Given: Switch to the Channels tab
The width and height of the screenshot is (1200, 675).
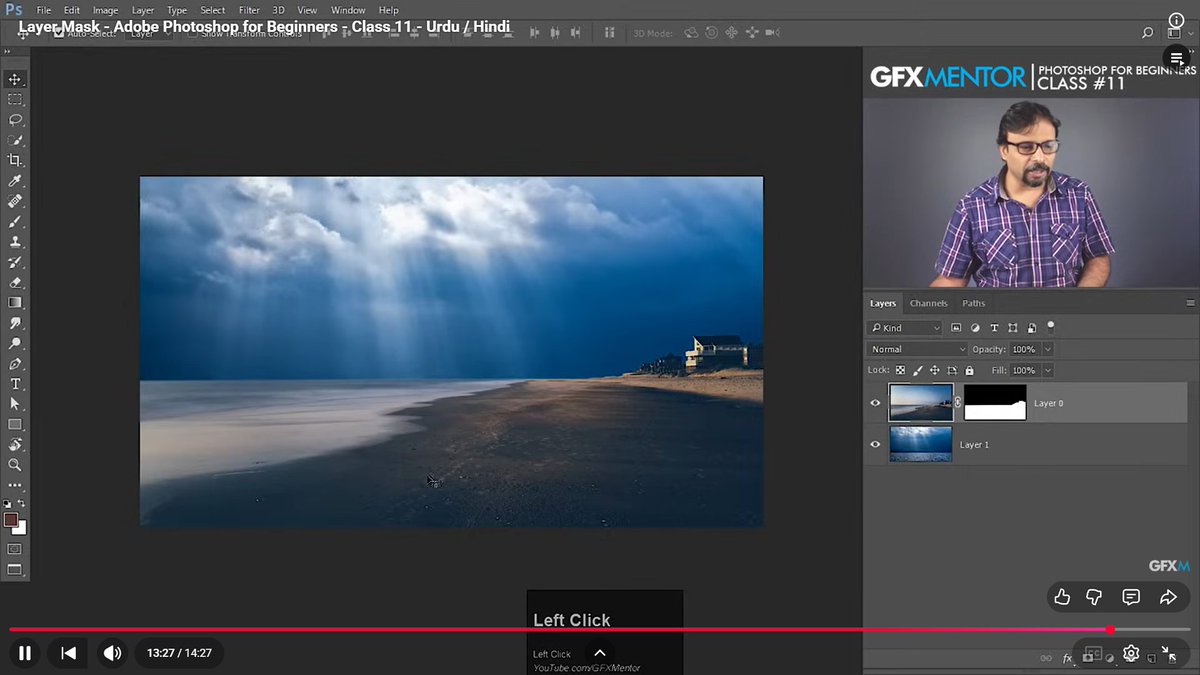Looking at the screenshot, I should pyautogui.click(x=928, y=303).
